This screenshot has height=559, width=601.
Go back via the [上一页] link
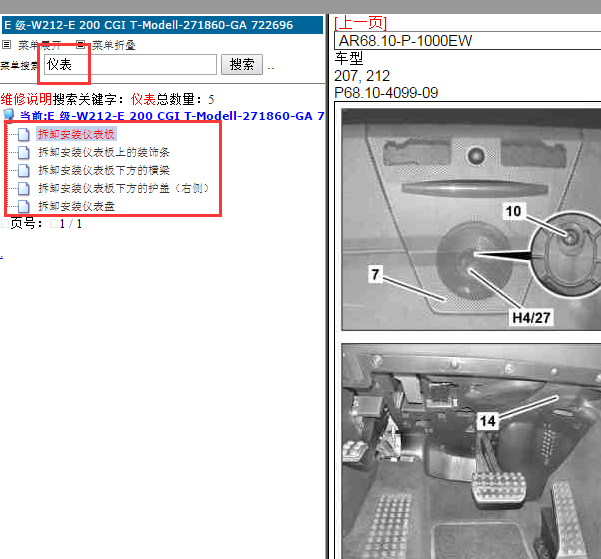pos(360,23)
